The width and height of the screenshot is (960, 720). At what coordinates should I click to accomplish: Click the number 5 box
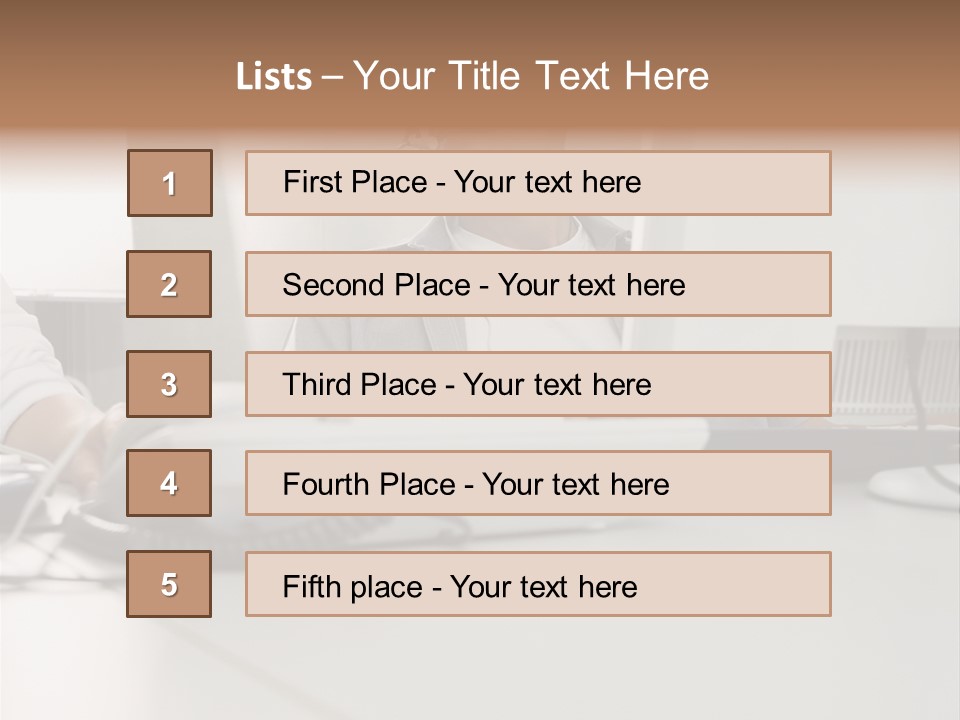[x=169, y=584]
